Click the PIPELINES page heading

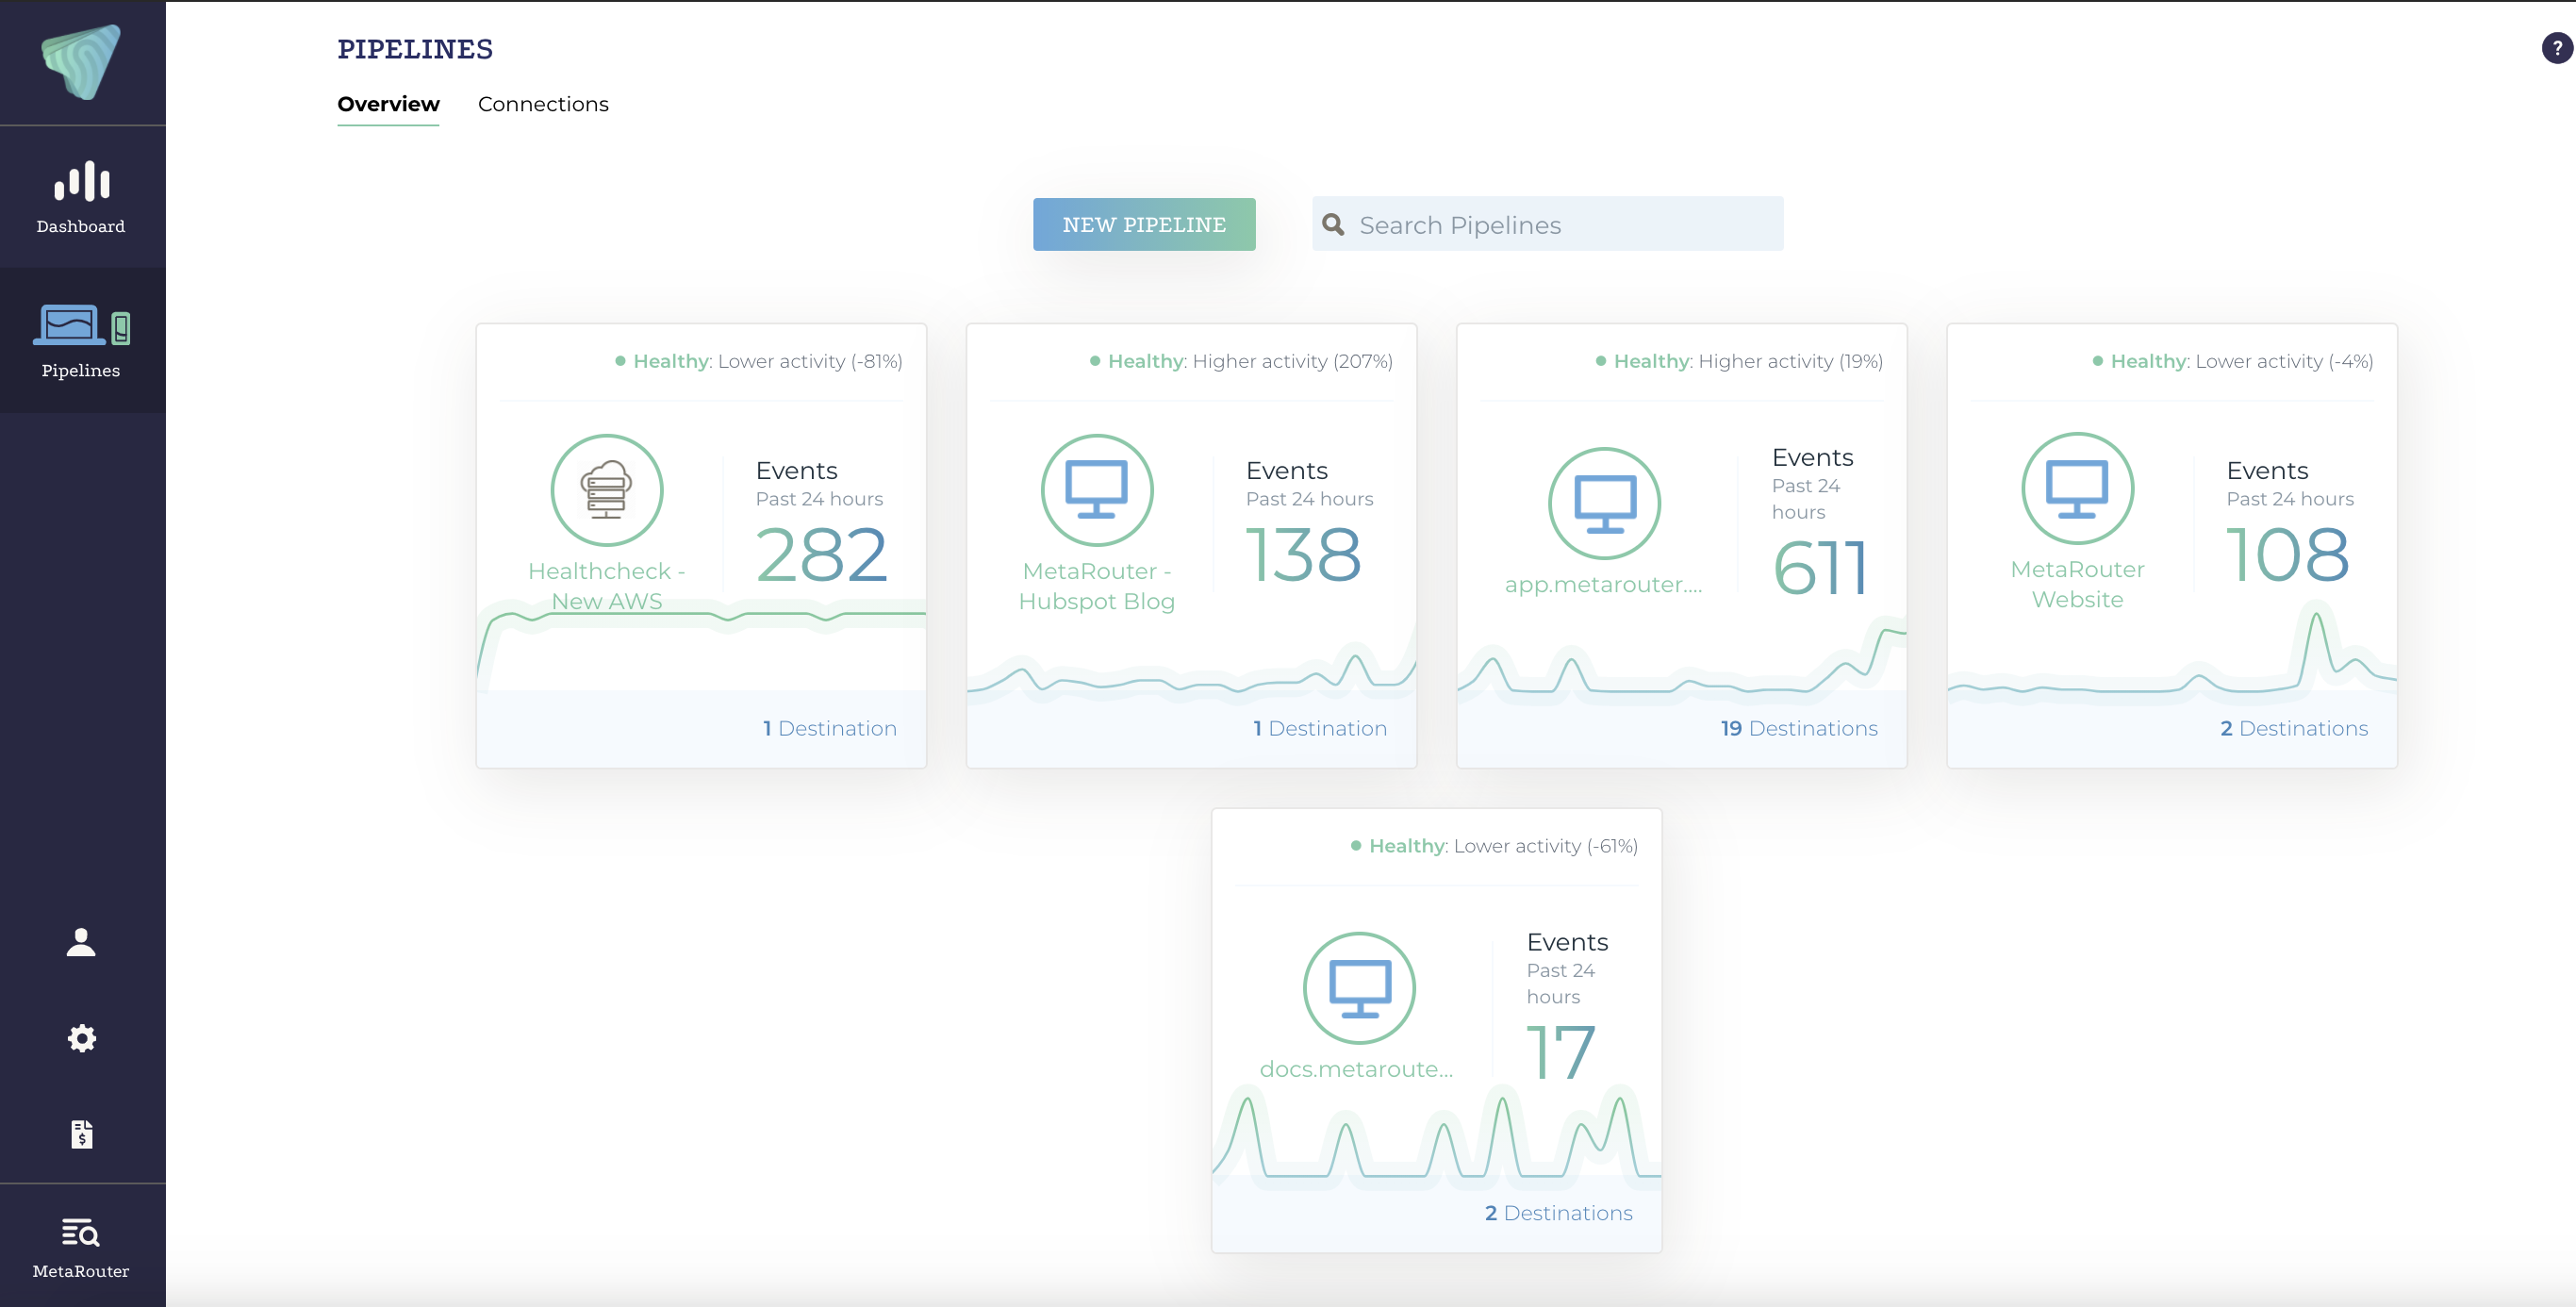pyautogui.click(x=415, y=49)
